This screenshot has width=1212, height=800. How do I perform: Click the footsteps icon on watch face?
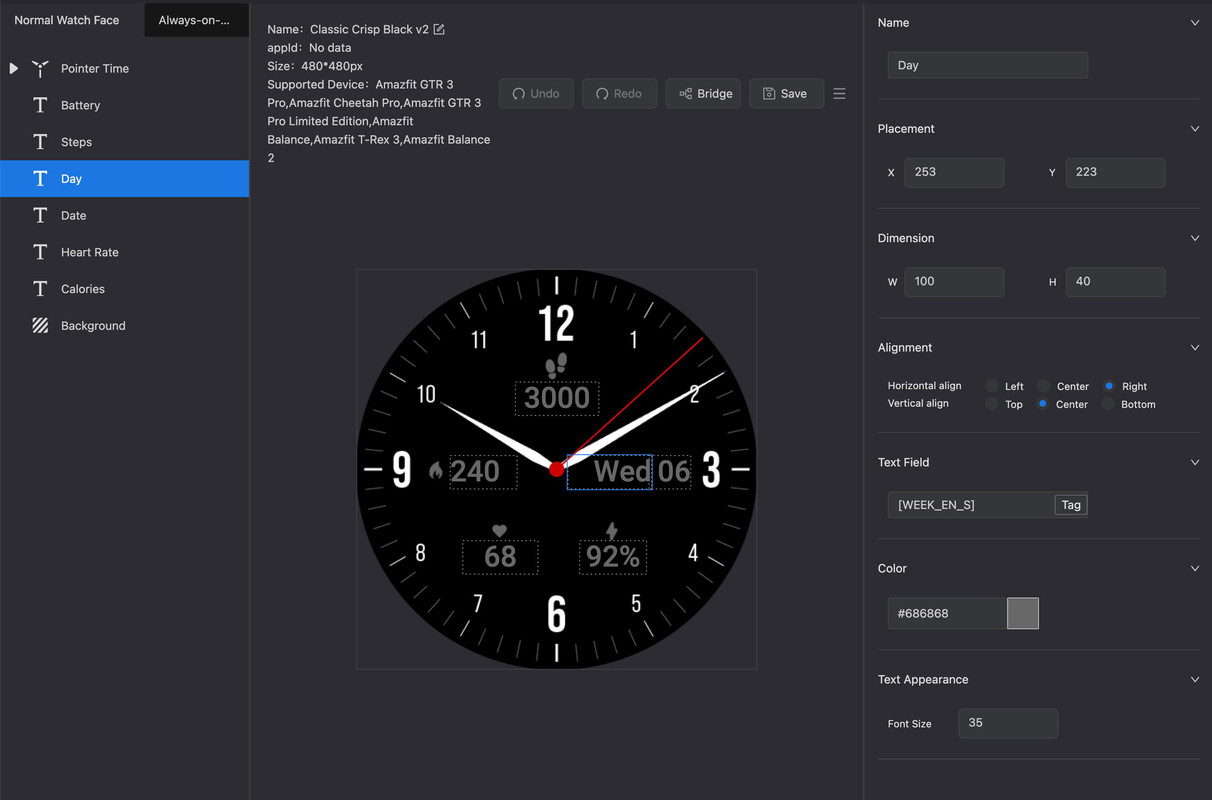557,365
